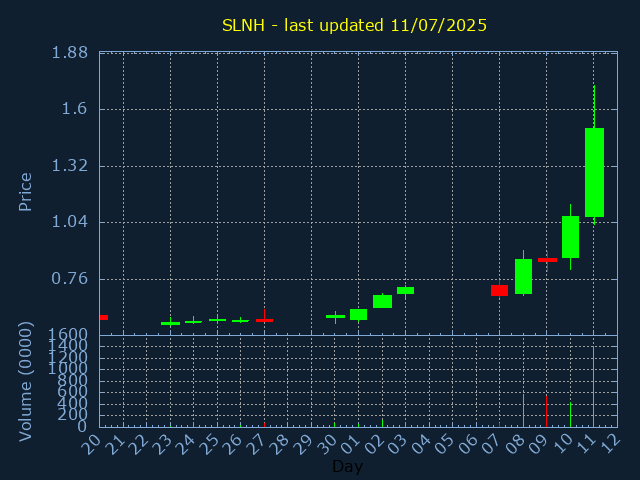640x480 pixels.
Task: Click the 'Day' axis title
Action: (347, 466)
